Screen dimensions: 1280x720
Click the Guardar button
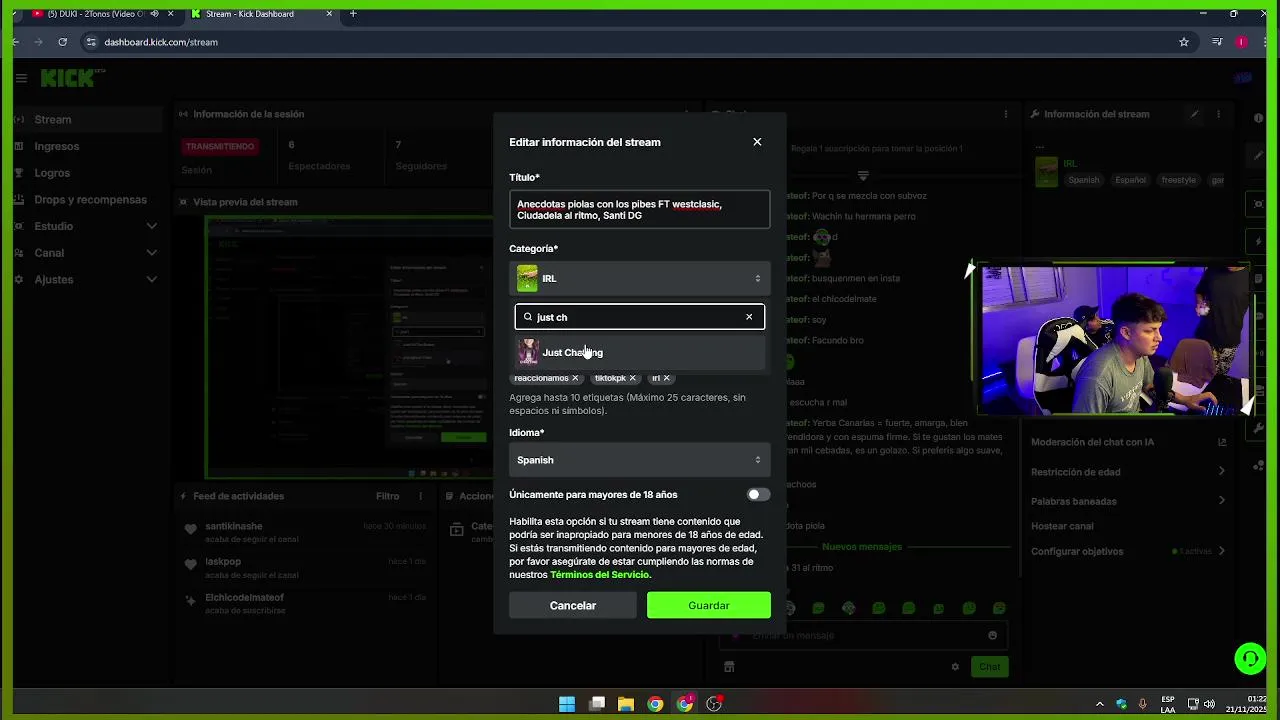(709, 605)
